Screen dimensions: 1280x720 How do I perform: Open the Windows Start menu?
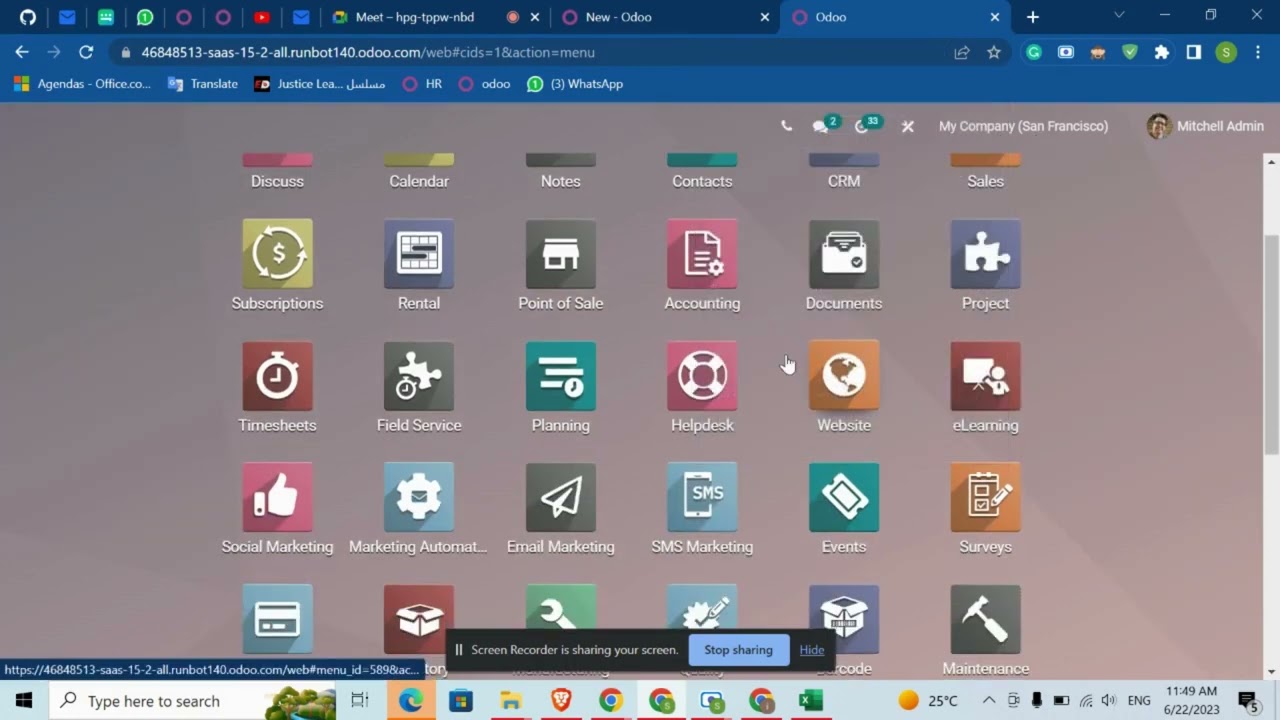24,701
